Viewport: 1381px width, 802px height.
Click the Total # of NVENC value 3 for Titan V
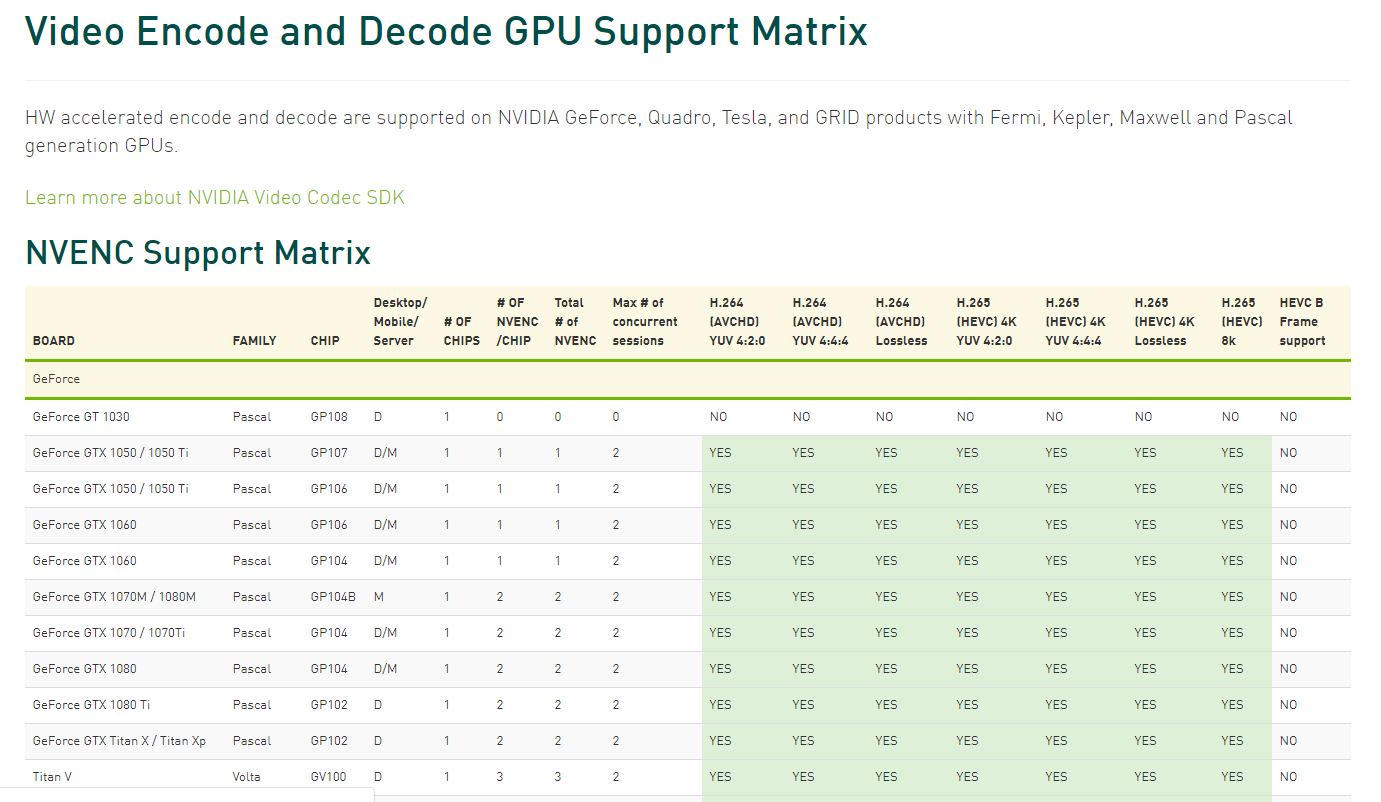tap(558, 777)
